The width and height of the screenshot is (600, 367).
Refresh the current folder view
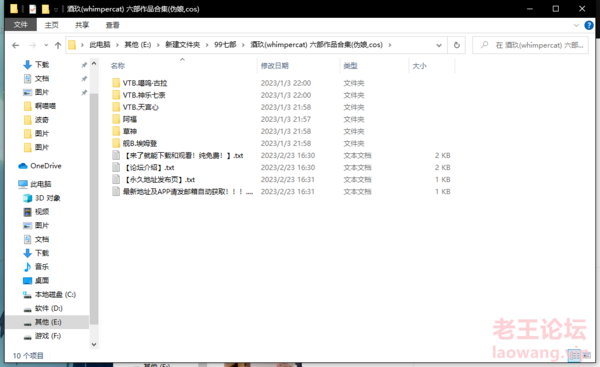tap(457, 45)
